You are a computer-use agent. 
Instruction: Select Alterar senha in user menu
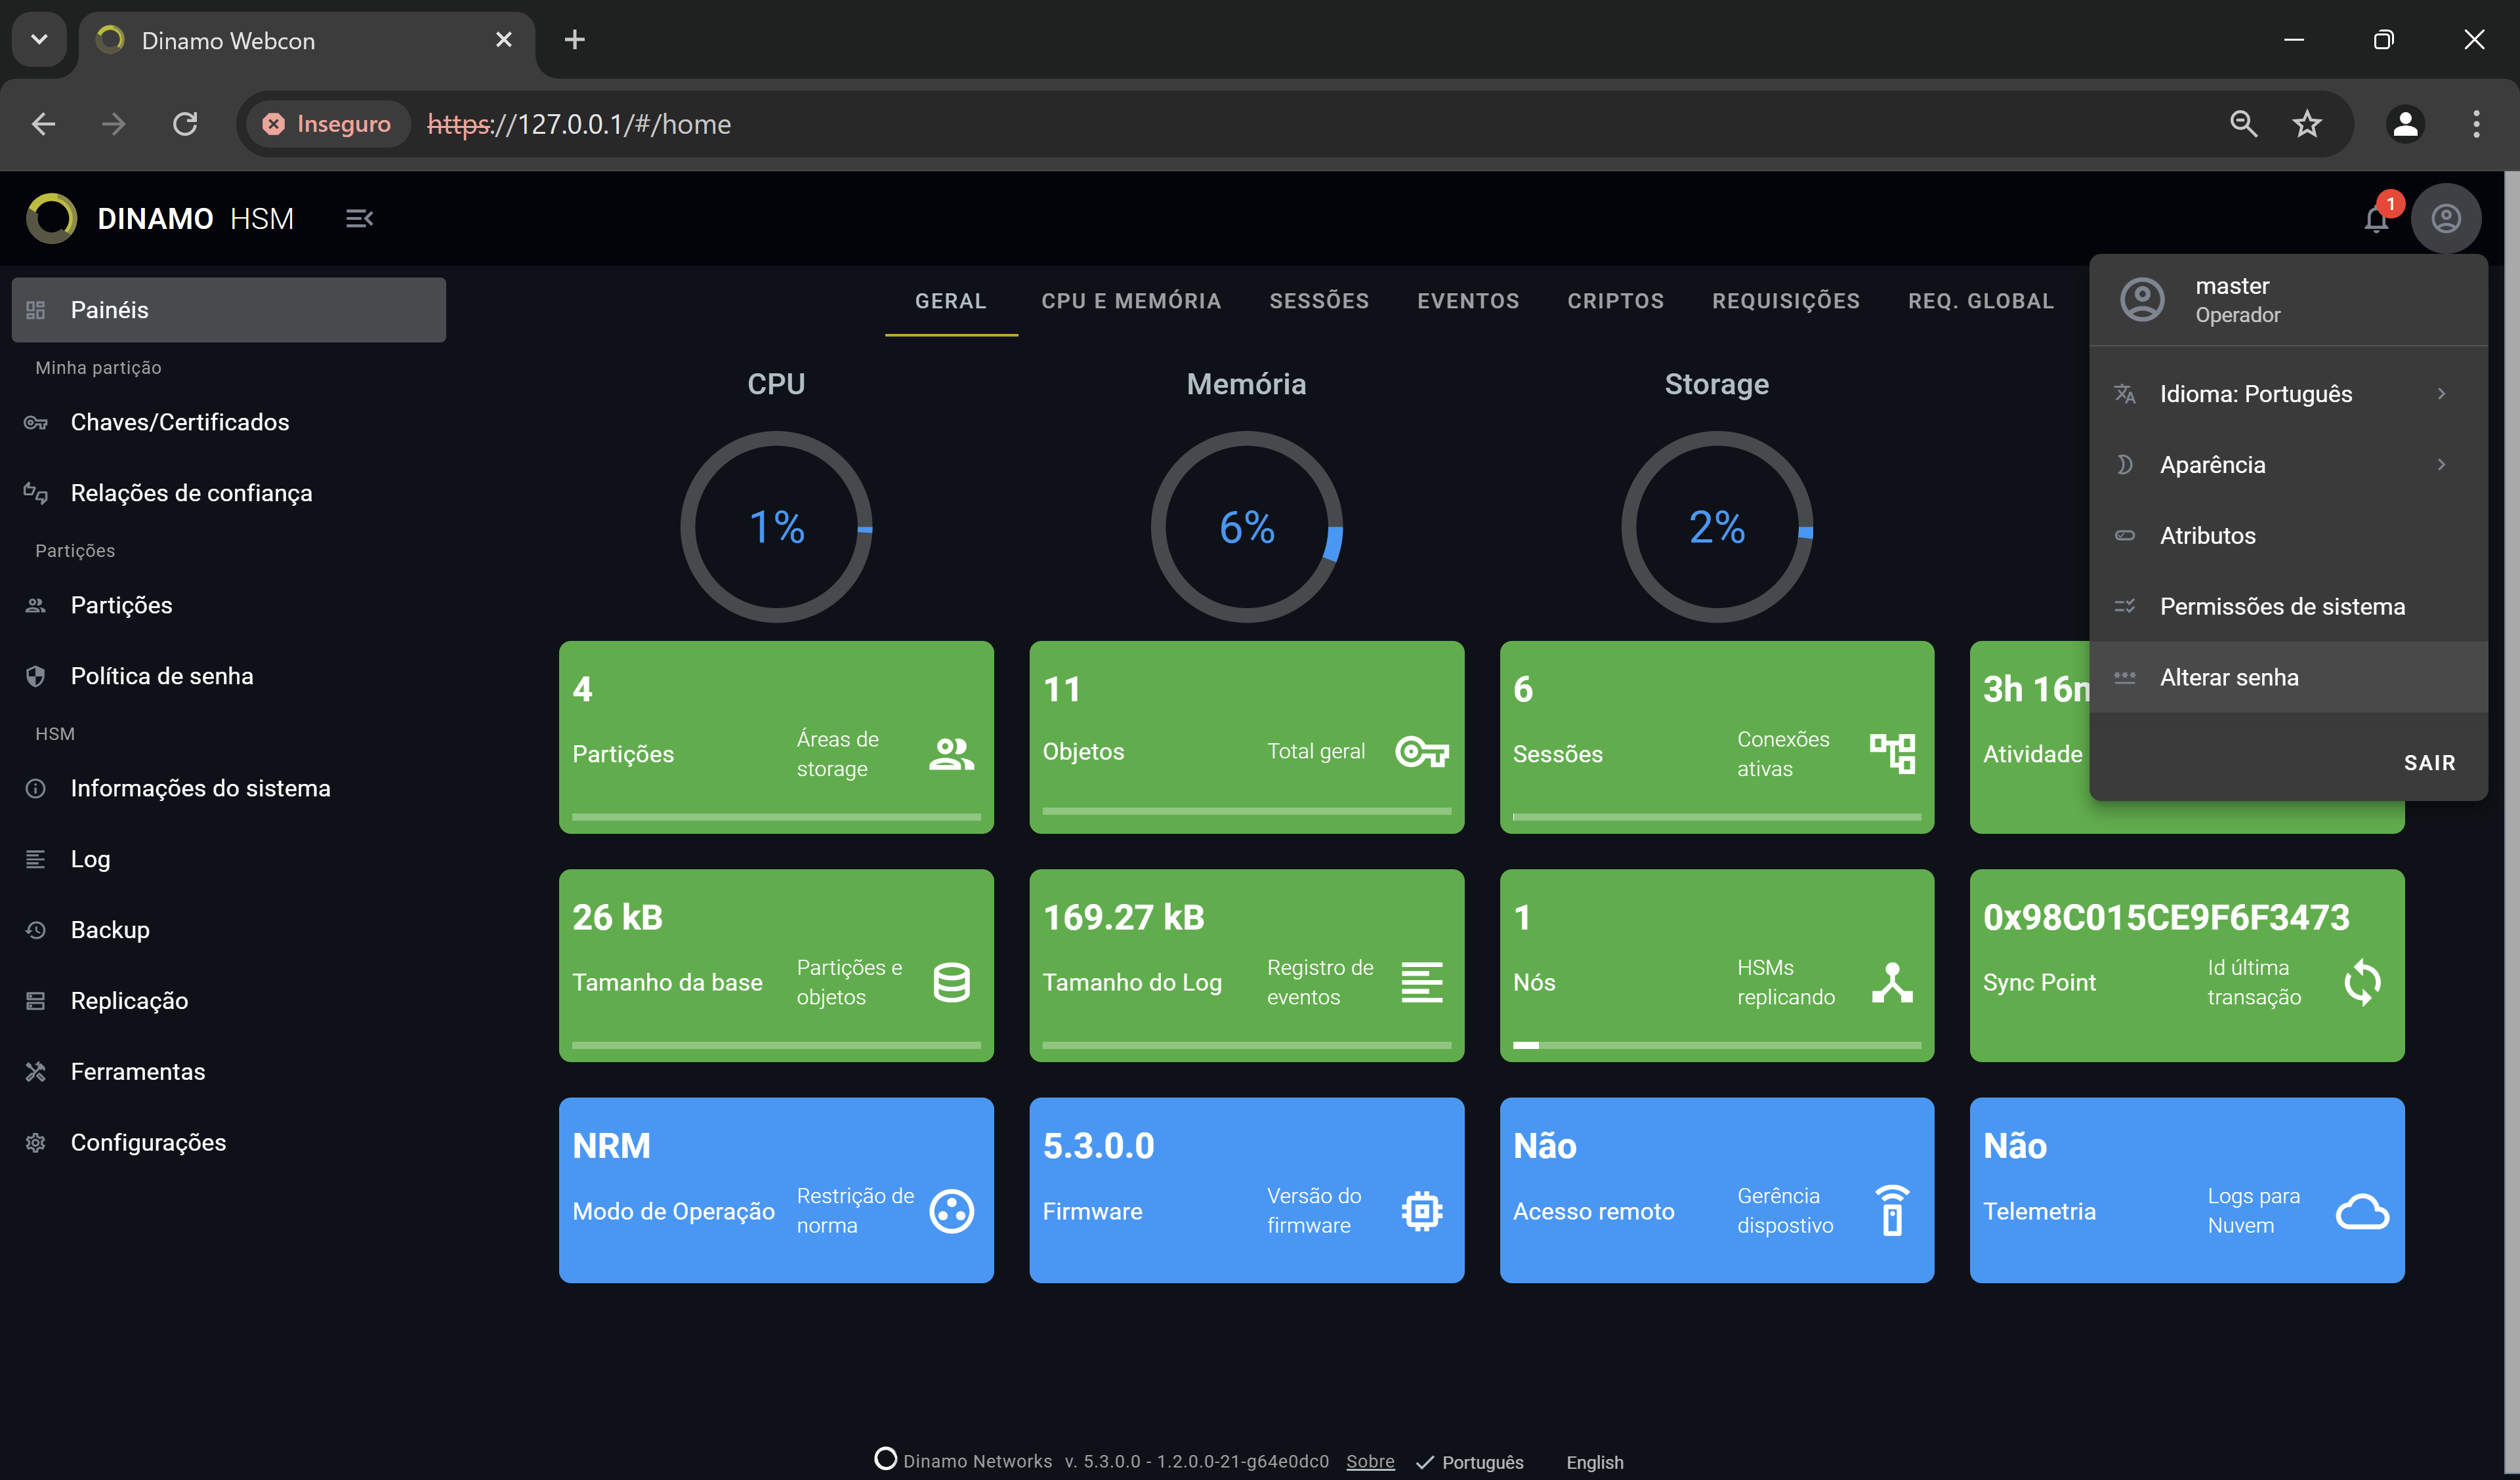click(x=2287, y=678)
